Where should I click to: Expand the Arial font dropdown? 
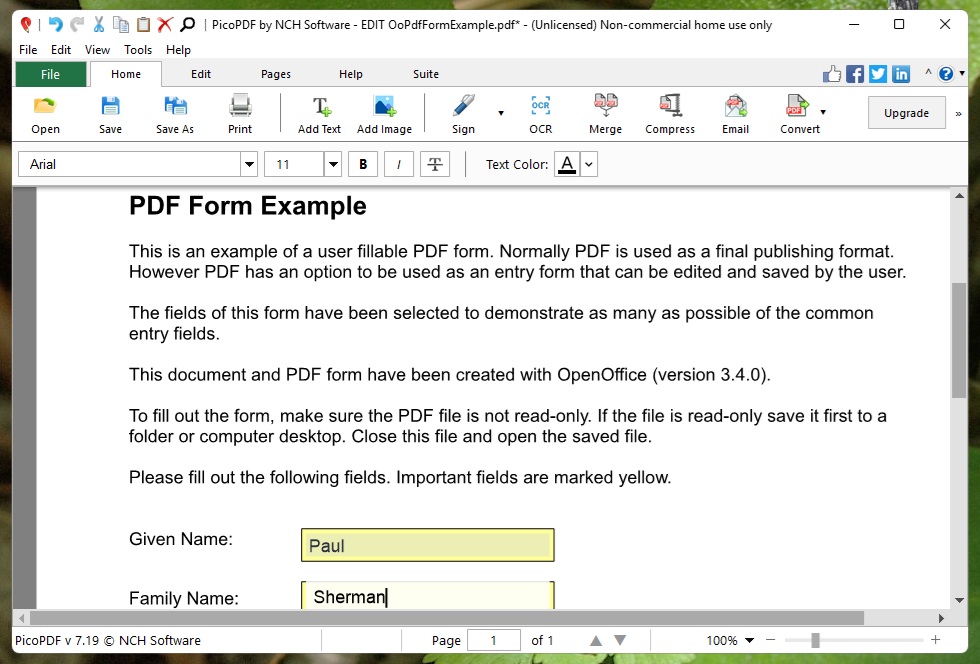point(249,165)
